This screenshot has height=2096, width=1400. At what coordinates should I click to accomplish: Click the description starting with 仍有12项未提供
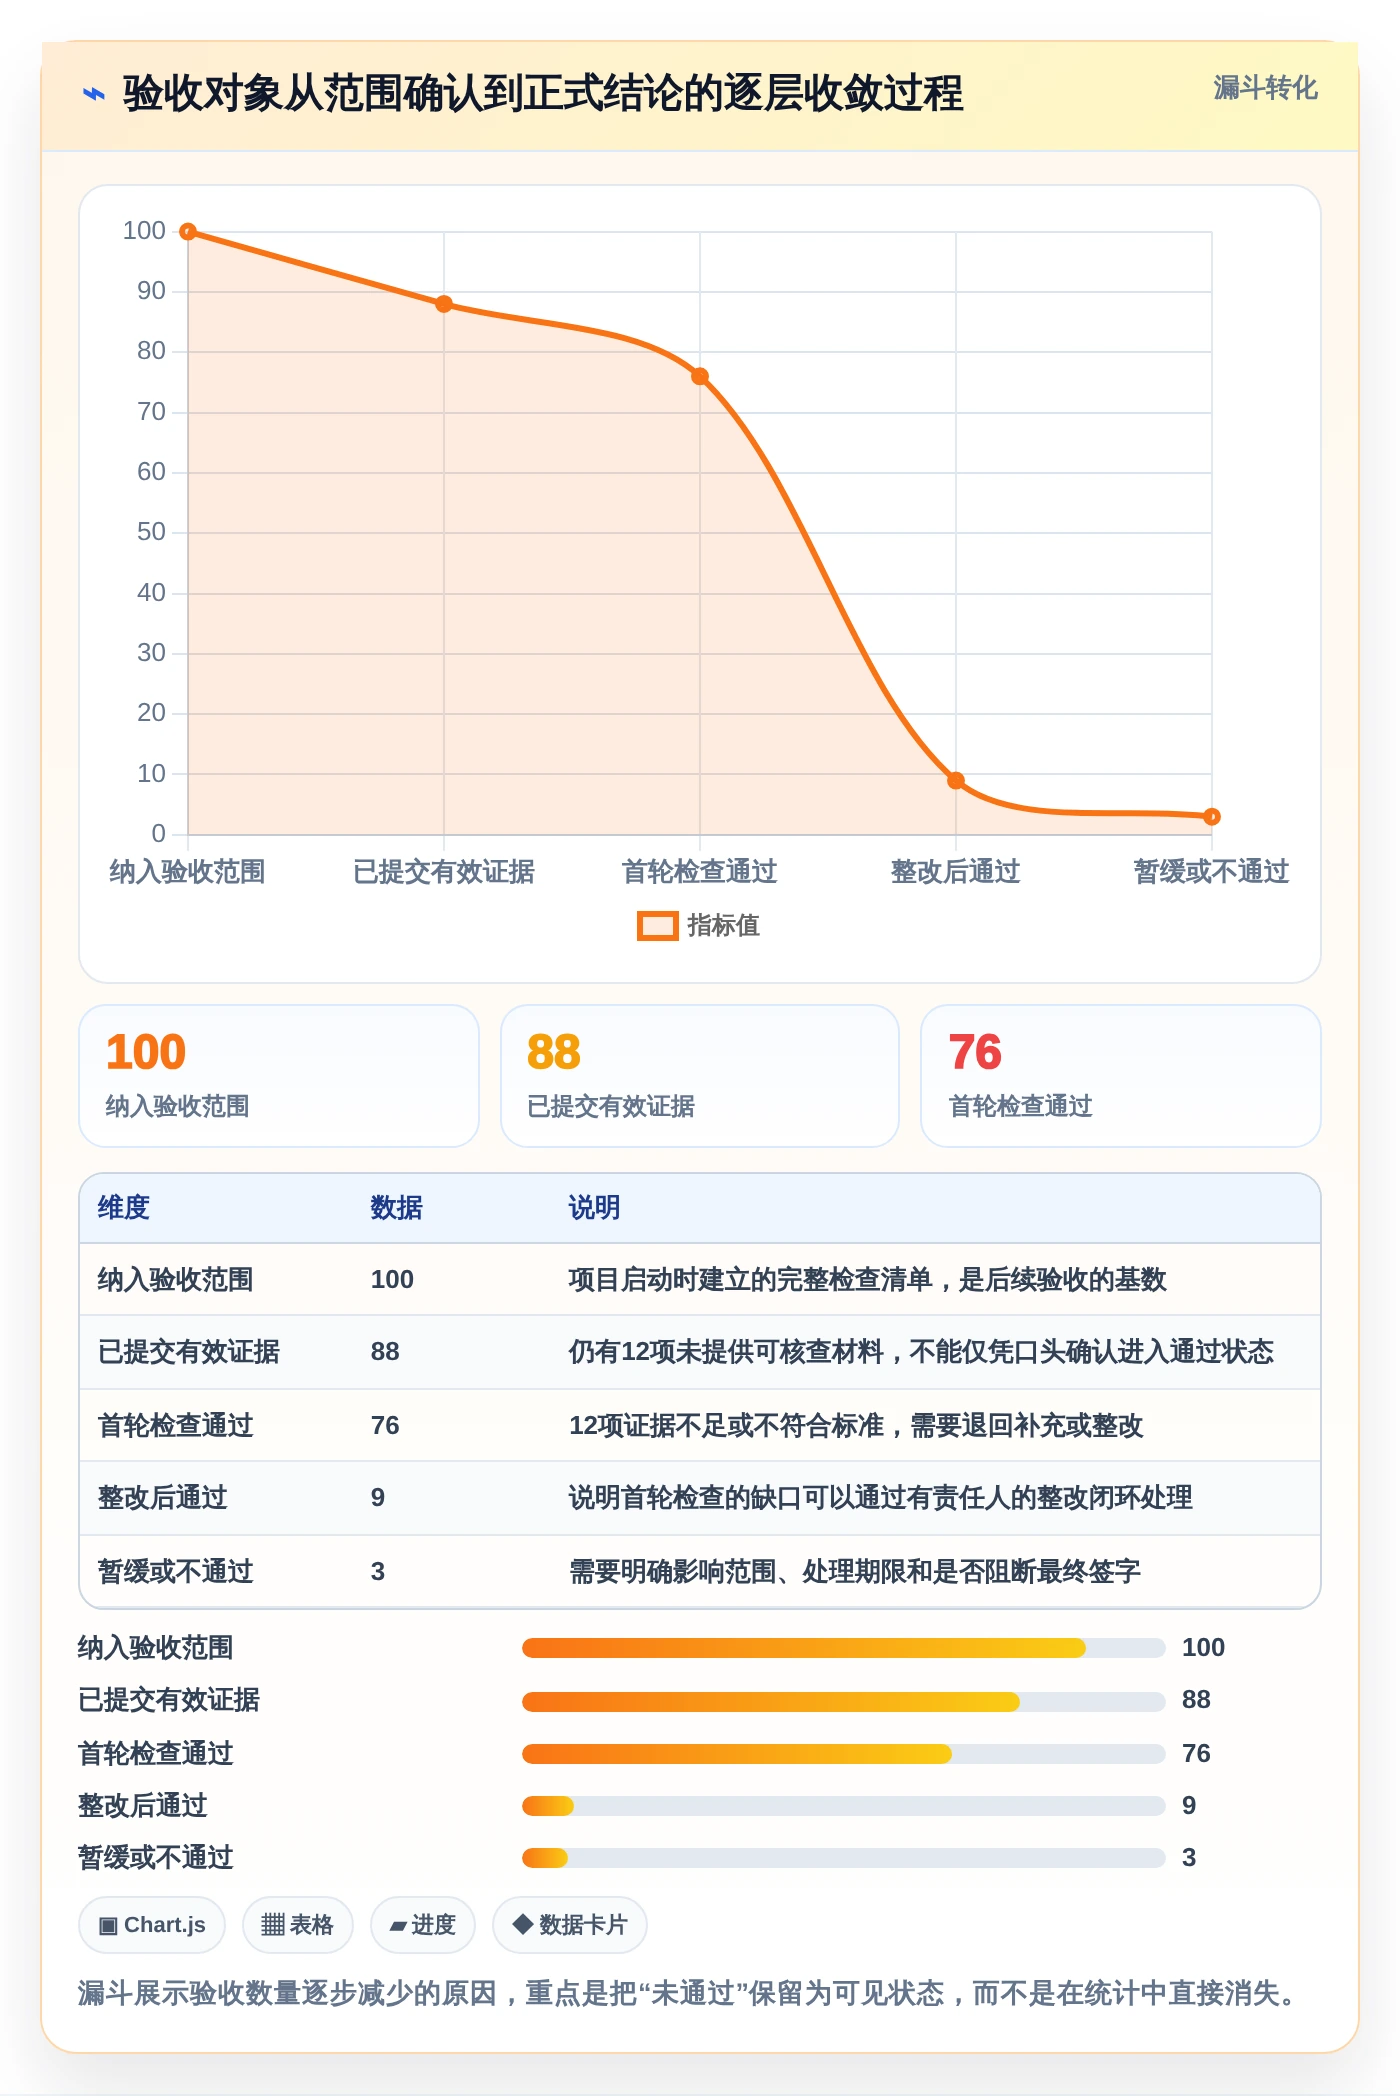point(921,1352)
